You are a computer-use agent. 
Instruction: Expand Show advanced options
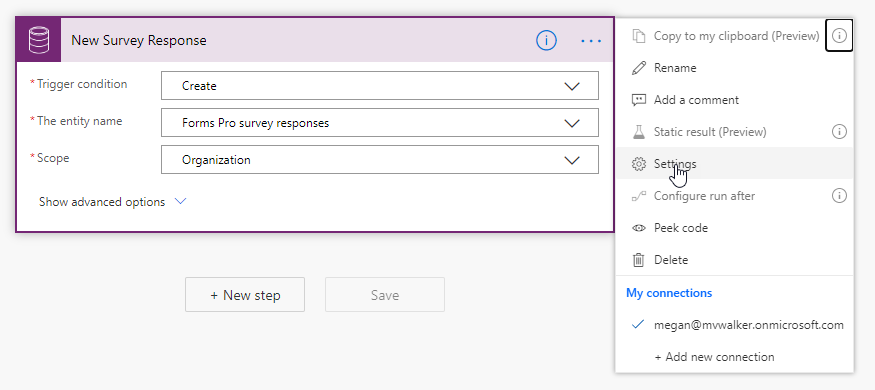[112, 202]
